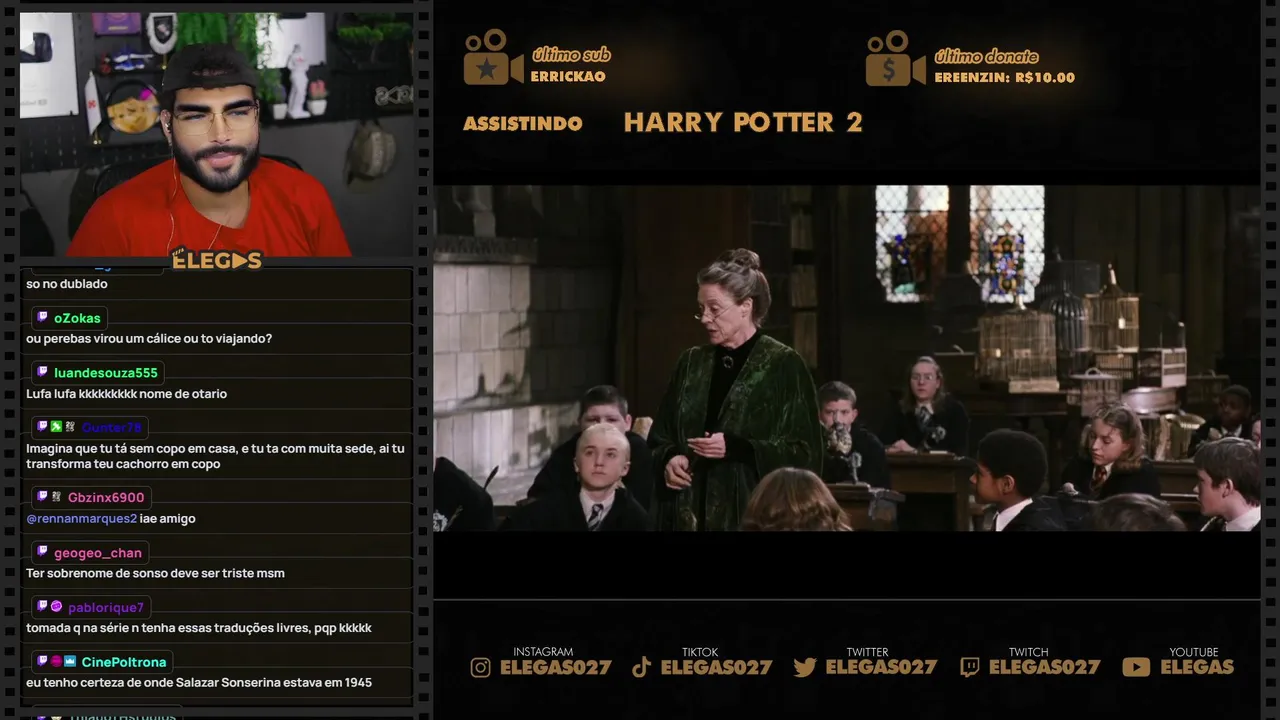The height and width of the screenshot is (720, 1280).
Task: Click the pink badge in CinePoltrona's row
Action: tap(56, 661)
